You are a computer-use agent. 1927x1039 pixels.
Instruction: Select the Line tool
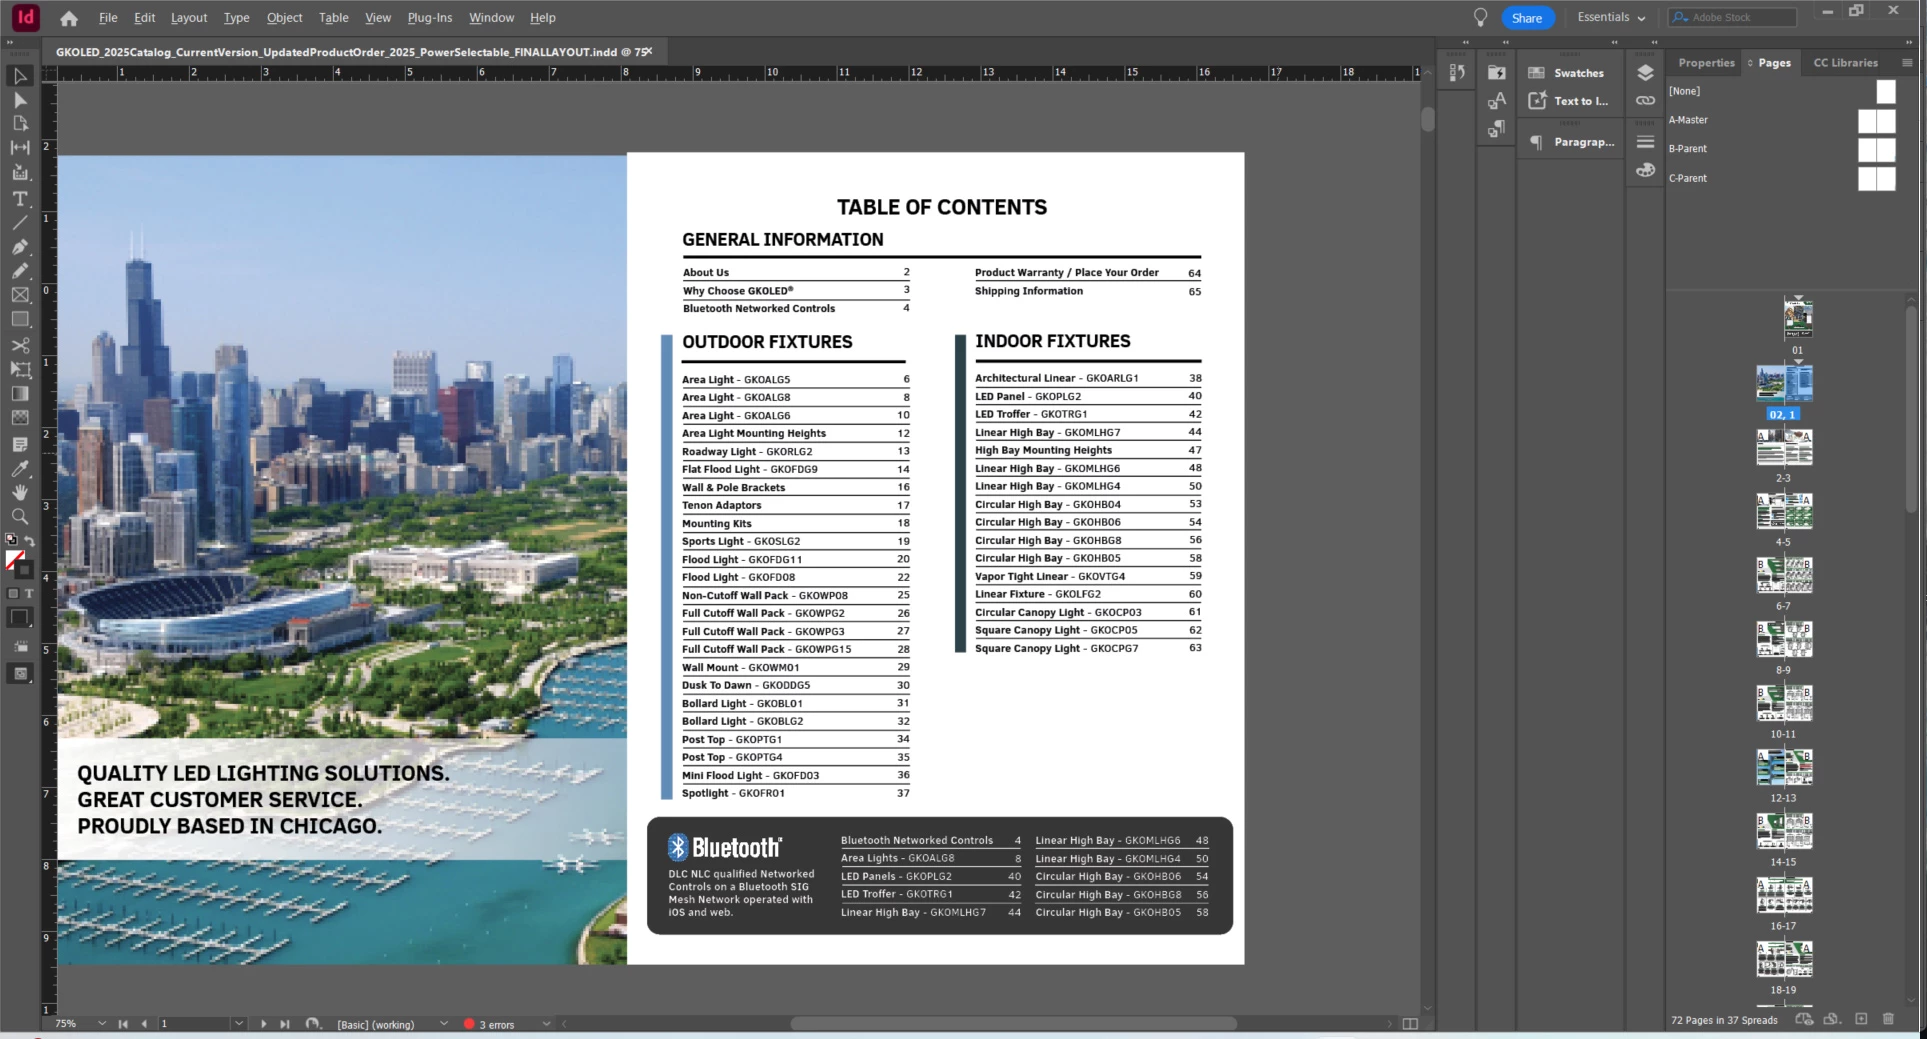20,223
